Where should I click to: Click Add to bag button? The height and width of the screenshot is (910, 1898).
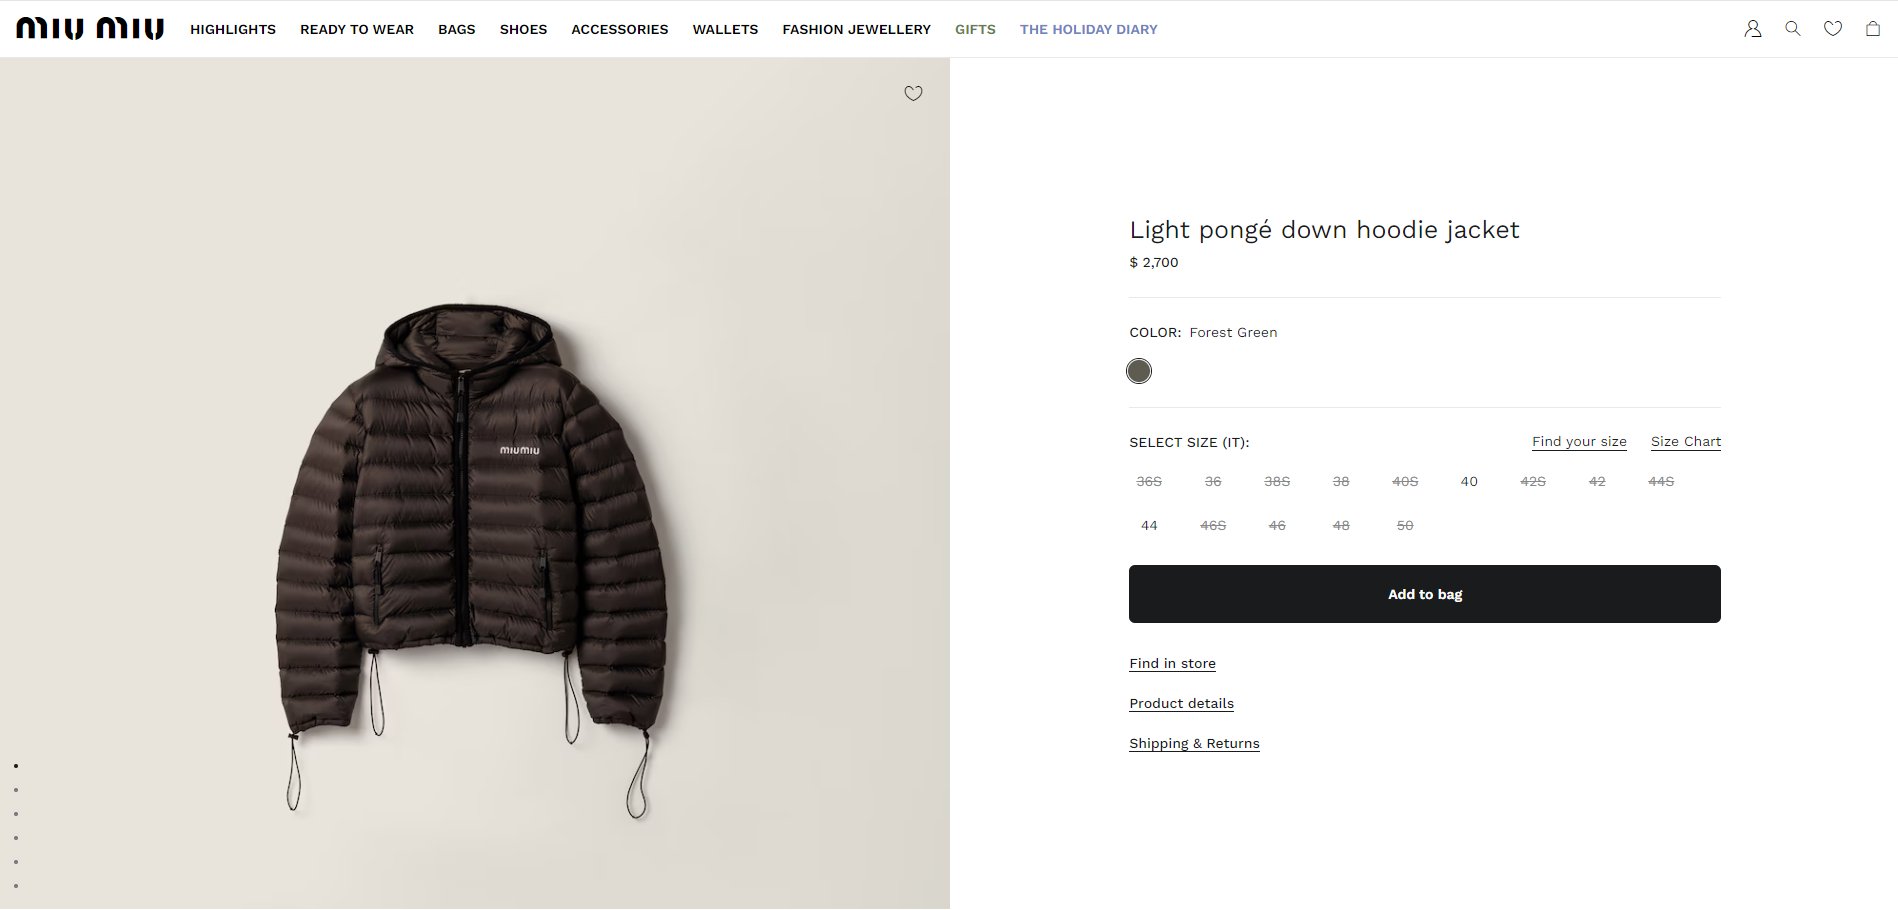[1424, 594]
